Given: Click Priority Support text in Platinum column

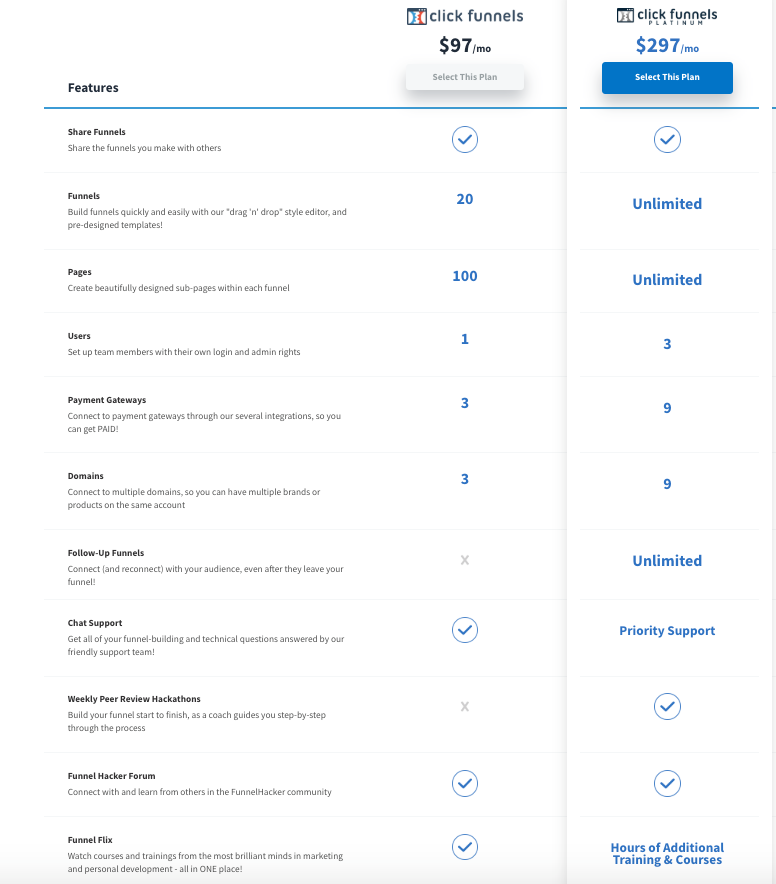Looking at the screenshot, I should pyautogui.click(x=667, y=631).
